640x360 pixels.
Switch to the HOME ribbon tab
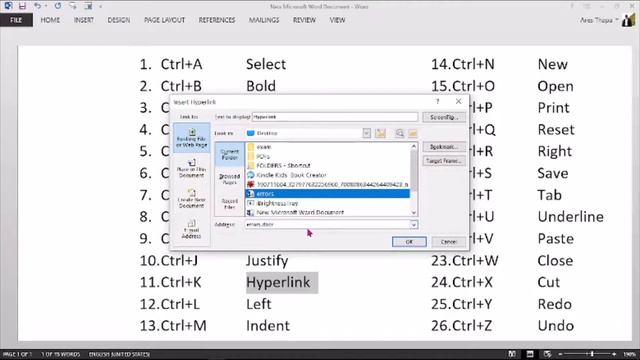(50, 20)
